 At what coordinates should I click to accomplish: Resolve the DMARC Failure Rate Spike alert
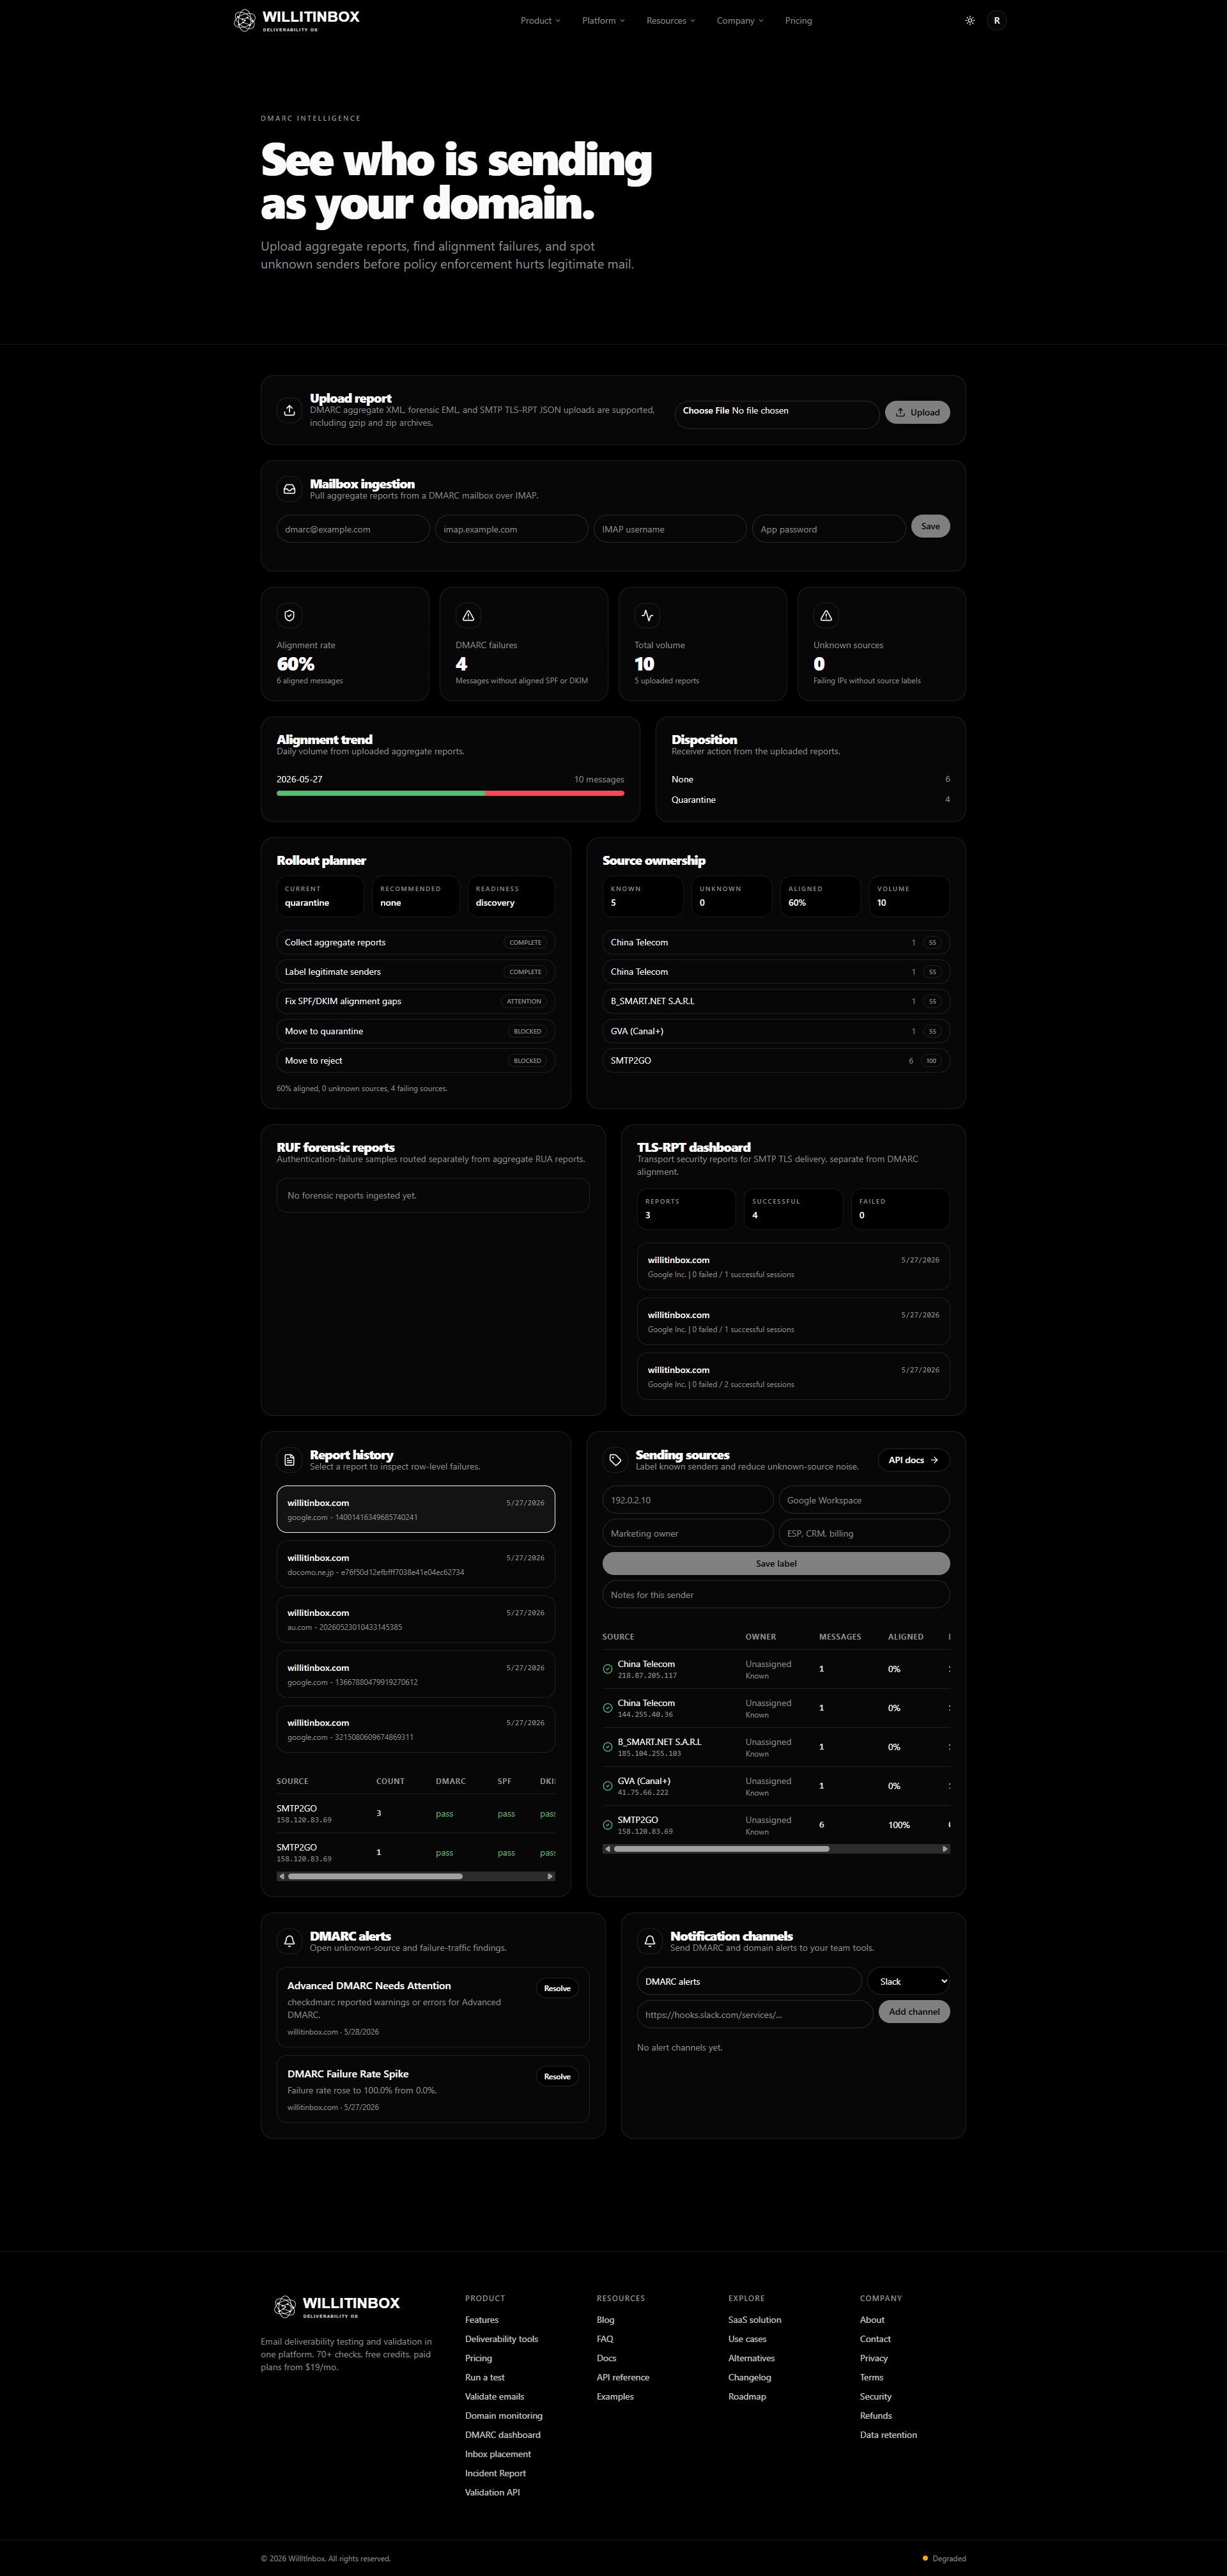pyautogui.click(x=557, y=2076)
